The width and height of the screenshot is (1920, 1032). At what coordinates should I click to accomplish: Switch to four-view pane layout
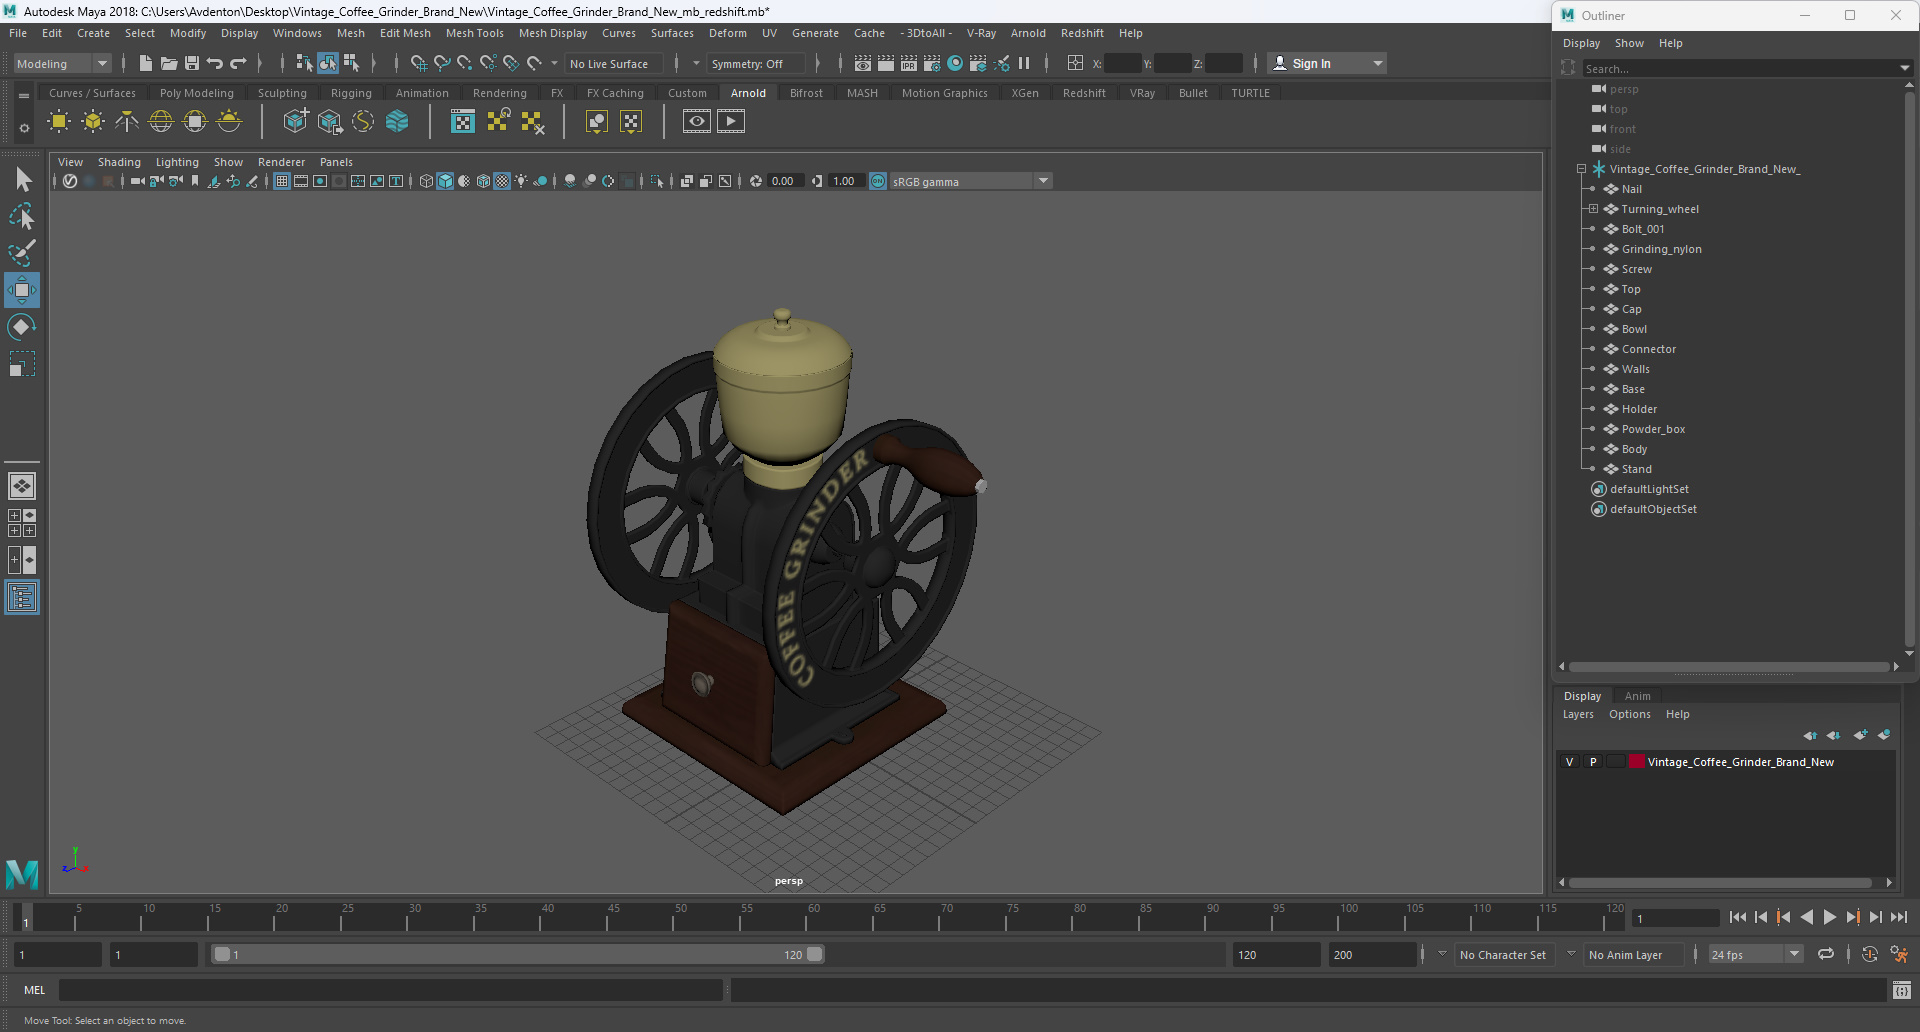pos(22,523)
